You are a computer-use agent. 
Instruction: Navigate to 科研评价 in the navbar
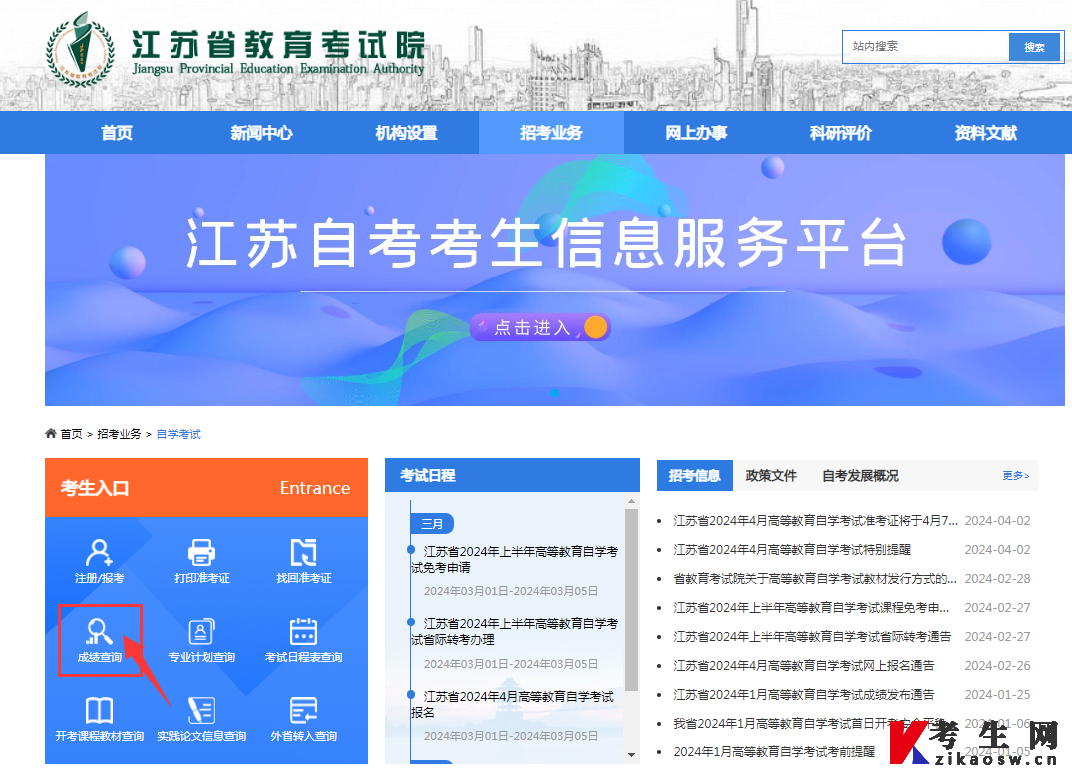[x=840, y=132]
